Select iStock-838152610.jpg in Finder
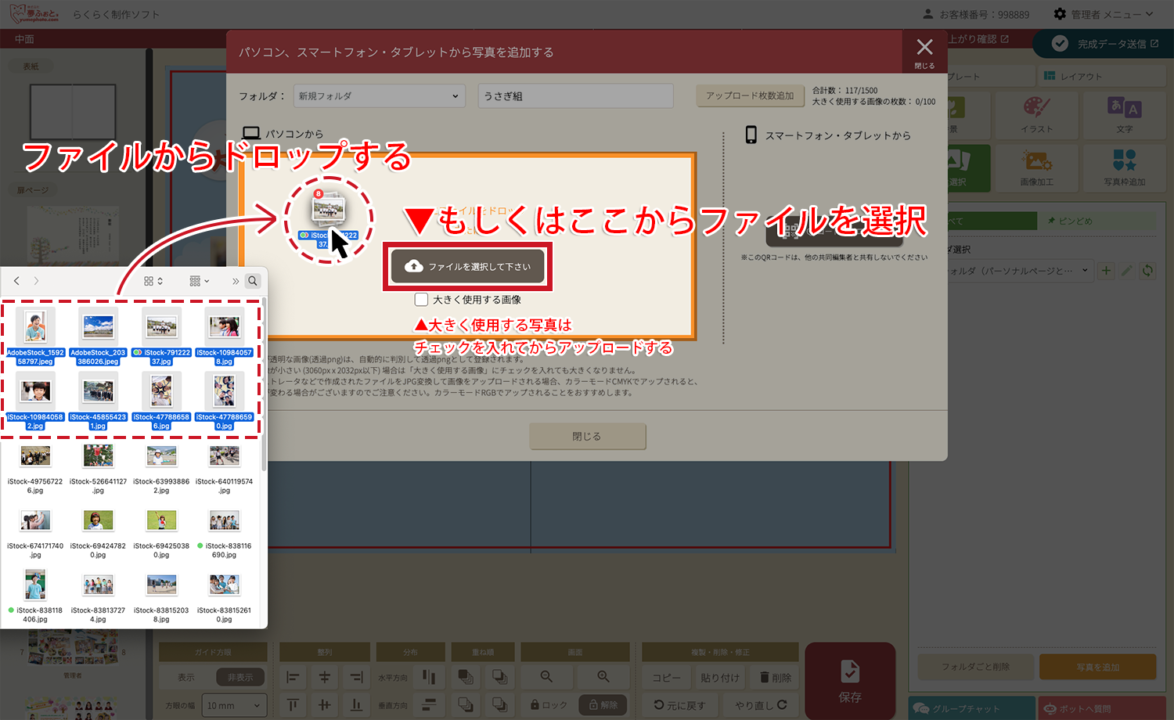This screenshot has width=1174, height=720. pos(224,599)
